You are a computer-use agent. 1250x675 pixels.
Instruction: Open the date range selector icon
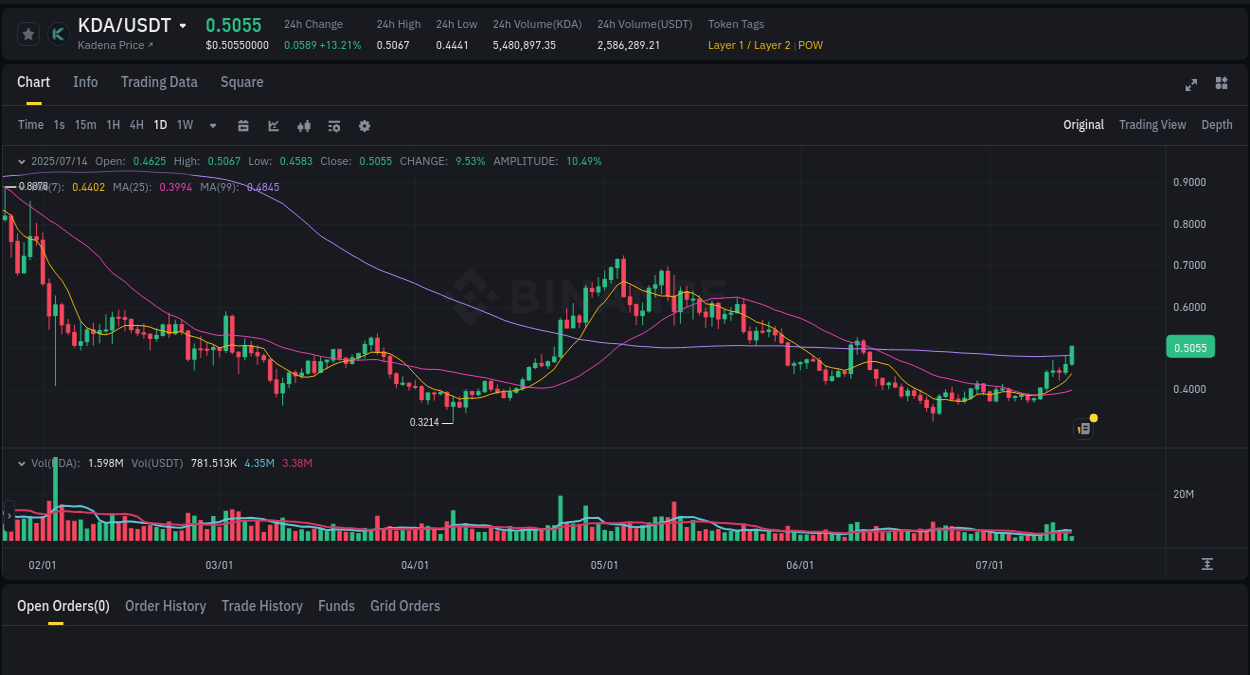[243, 125]
